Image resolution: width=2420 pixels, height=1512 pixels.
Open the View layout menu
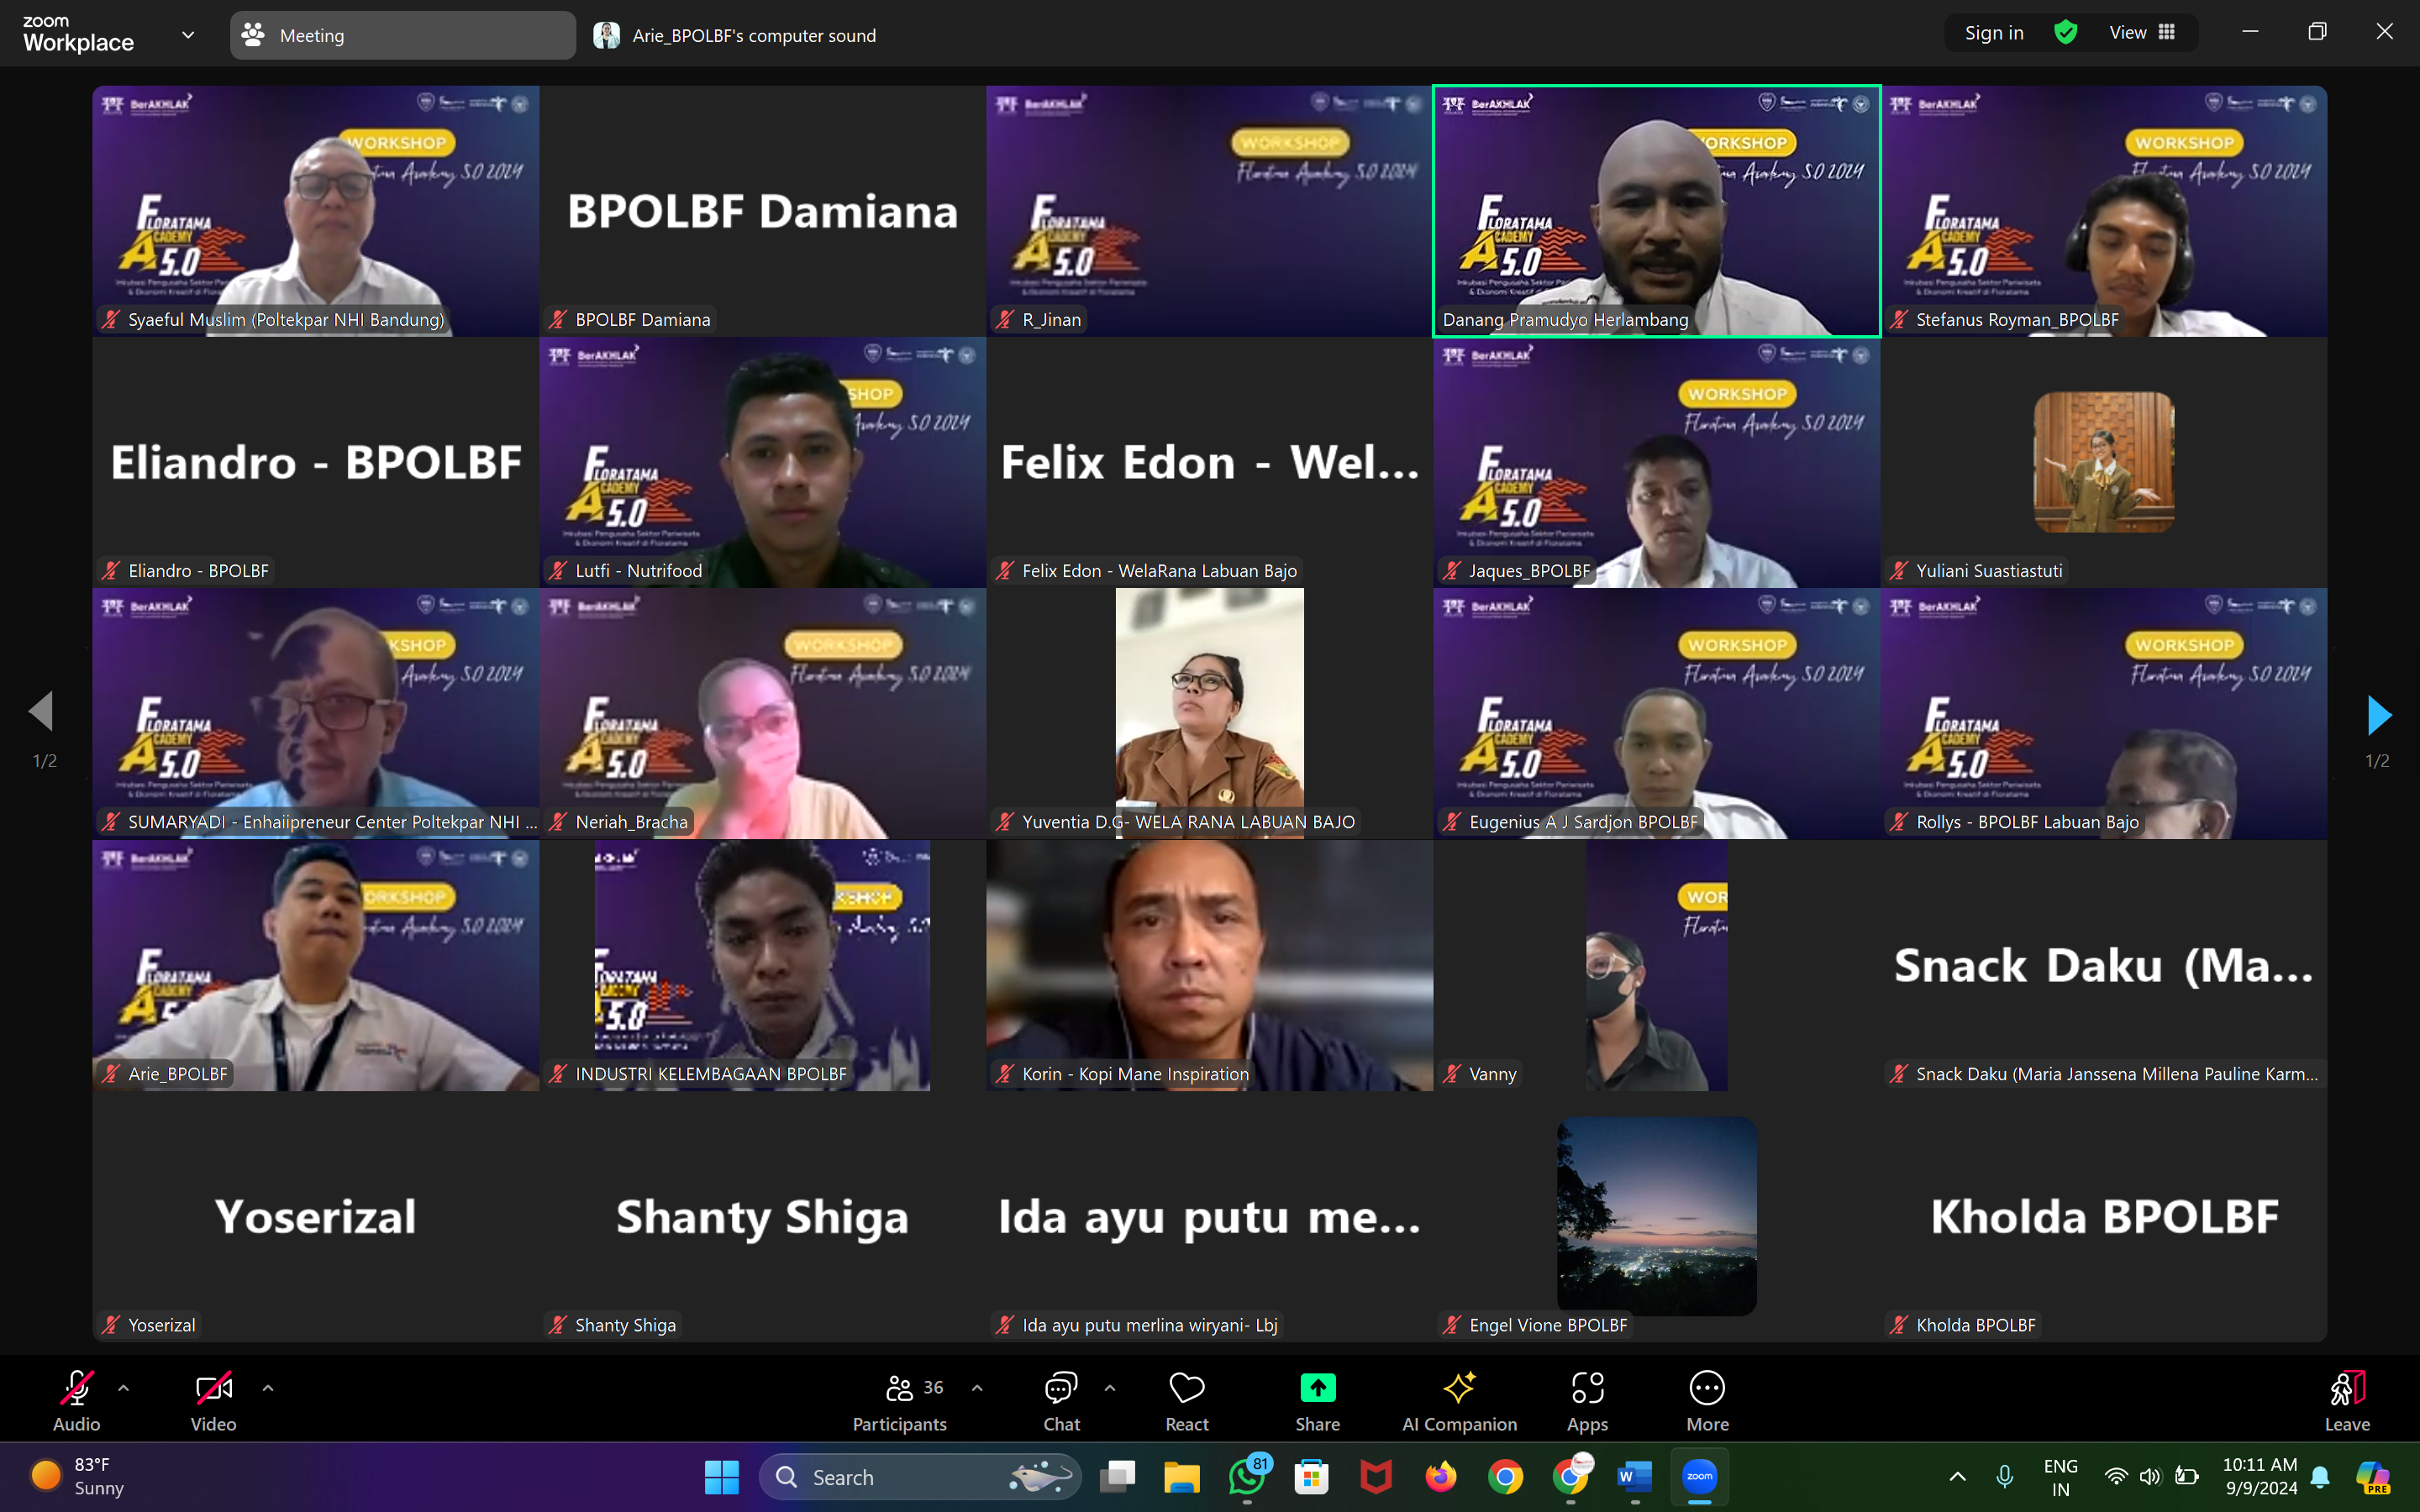point(2142,32)
